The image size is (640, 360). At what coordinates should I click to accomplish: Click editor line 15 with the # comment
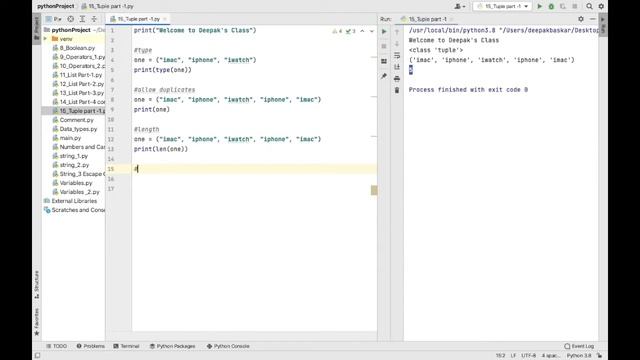tap(254, 169)
